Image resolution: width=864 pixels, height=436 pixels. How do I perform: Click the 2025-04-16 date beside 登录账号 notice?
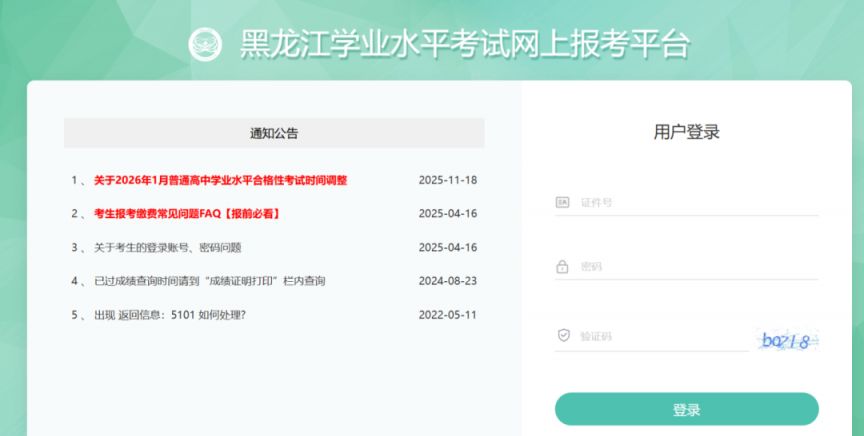[x=448, y=248]
